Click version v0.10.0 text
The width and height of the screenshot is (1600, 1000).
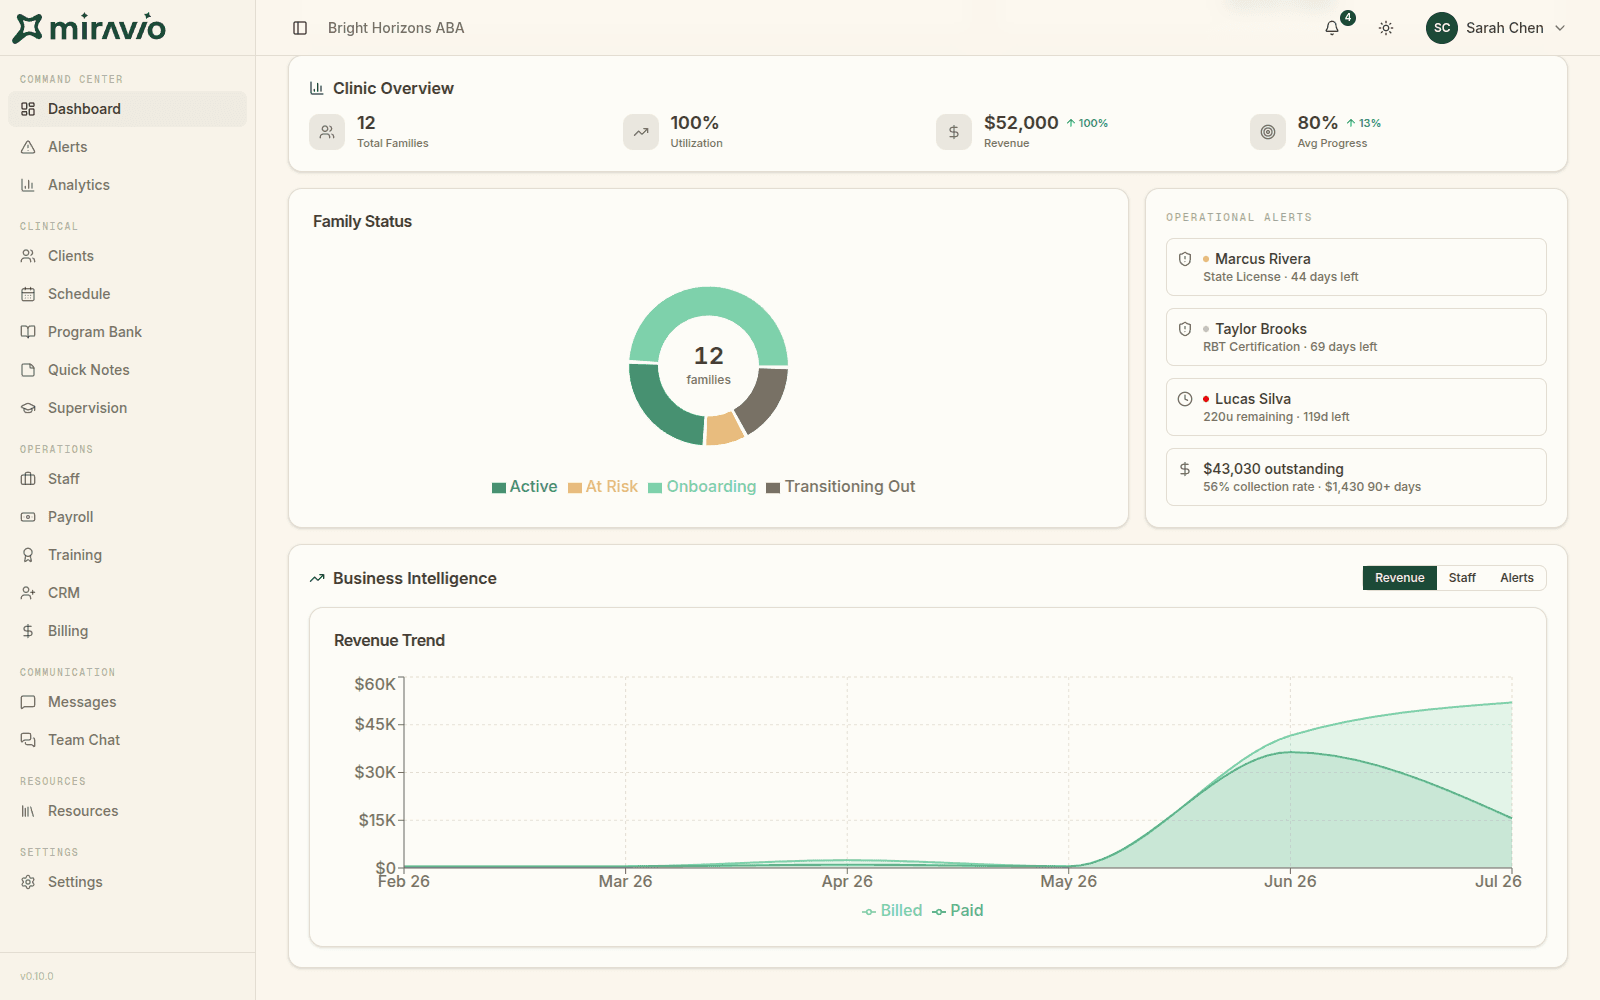pyautogui.click(x=37, y=976)
